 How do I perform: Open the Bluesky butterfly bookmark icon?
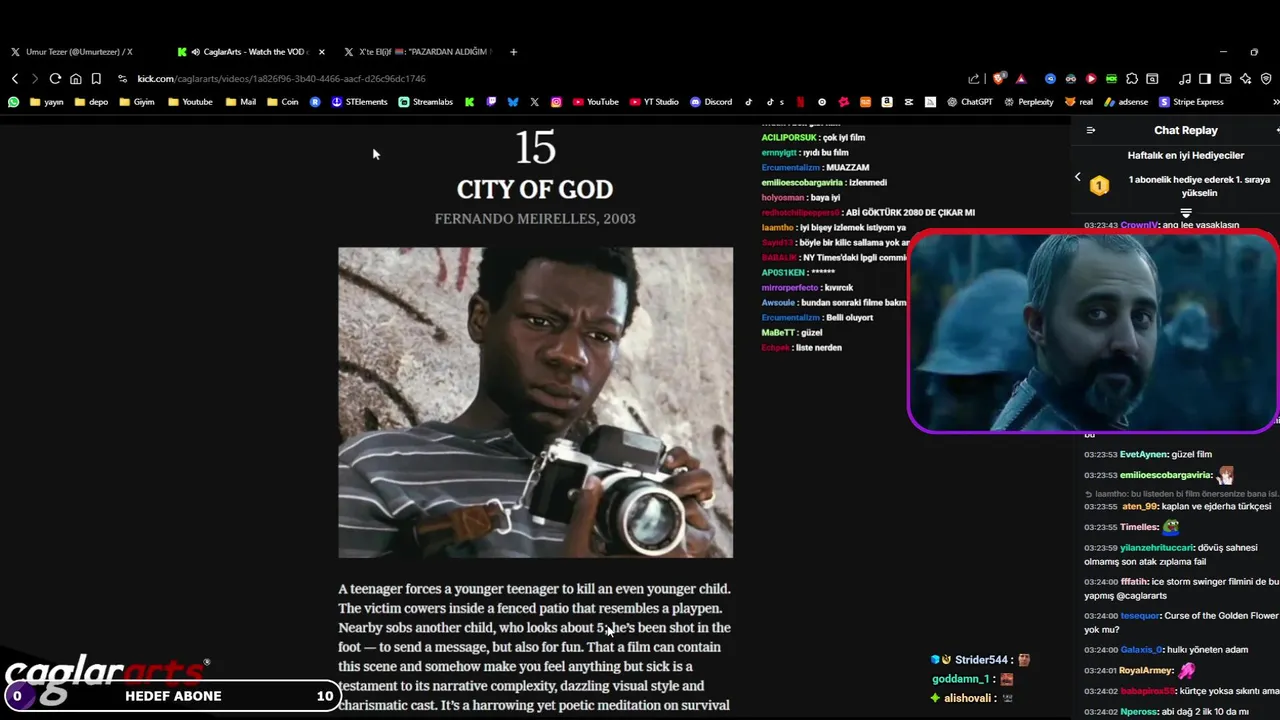[x=513, y=102]
